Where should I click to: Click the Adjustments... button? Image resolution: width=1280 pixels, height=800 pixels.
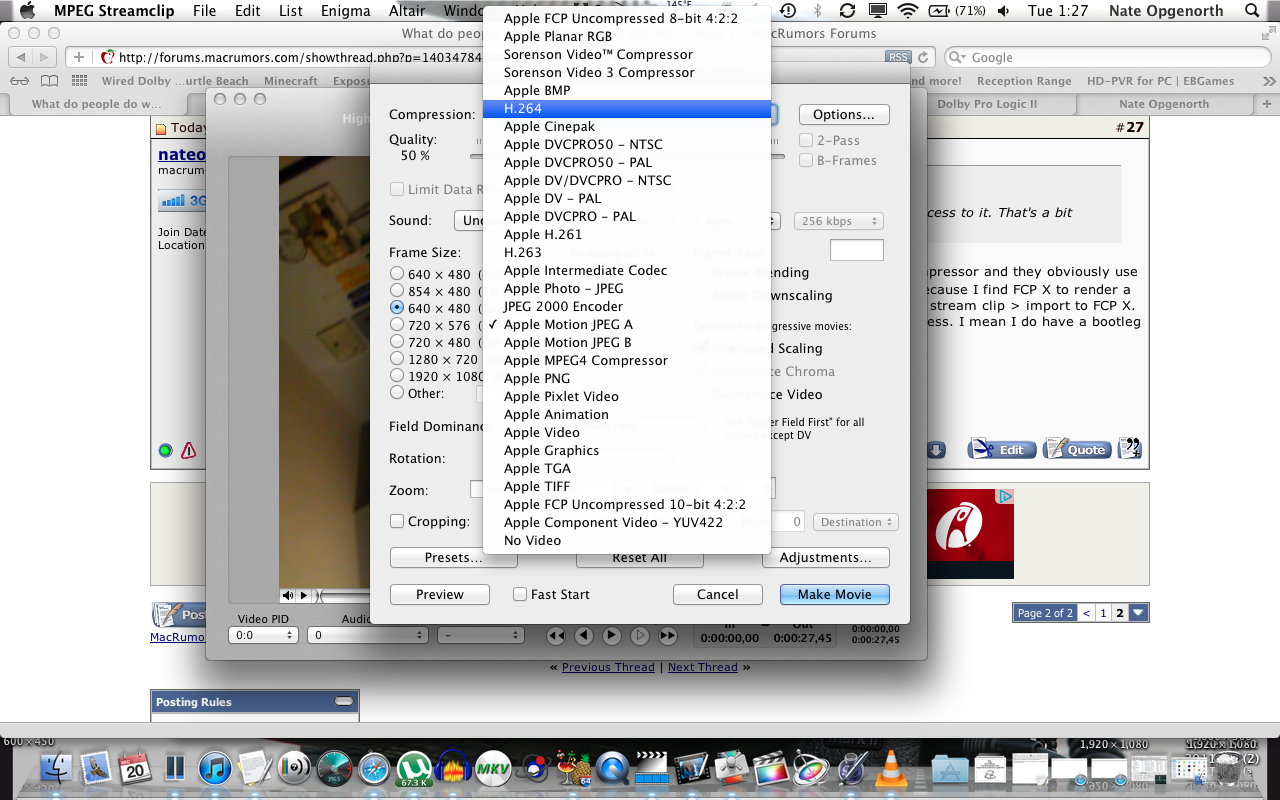click(x=826, y=558)
